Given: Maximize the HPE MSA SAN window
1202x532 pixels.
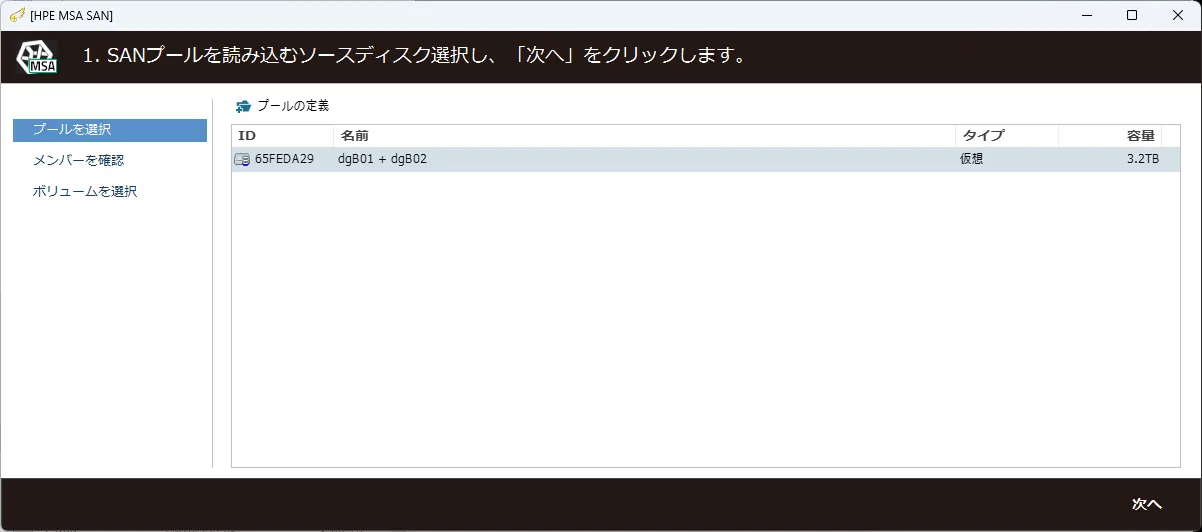Looking at the screenshot, I should point(1131,15).
